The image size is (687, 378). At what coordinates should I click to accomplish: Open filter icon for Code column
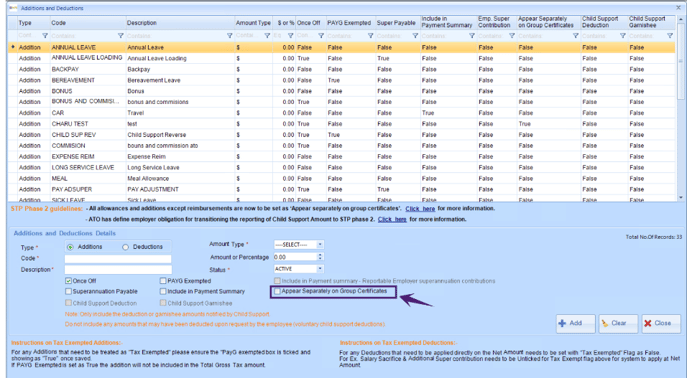(120, 35)
